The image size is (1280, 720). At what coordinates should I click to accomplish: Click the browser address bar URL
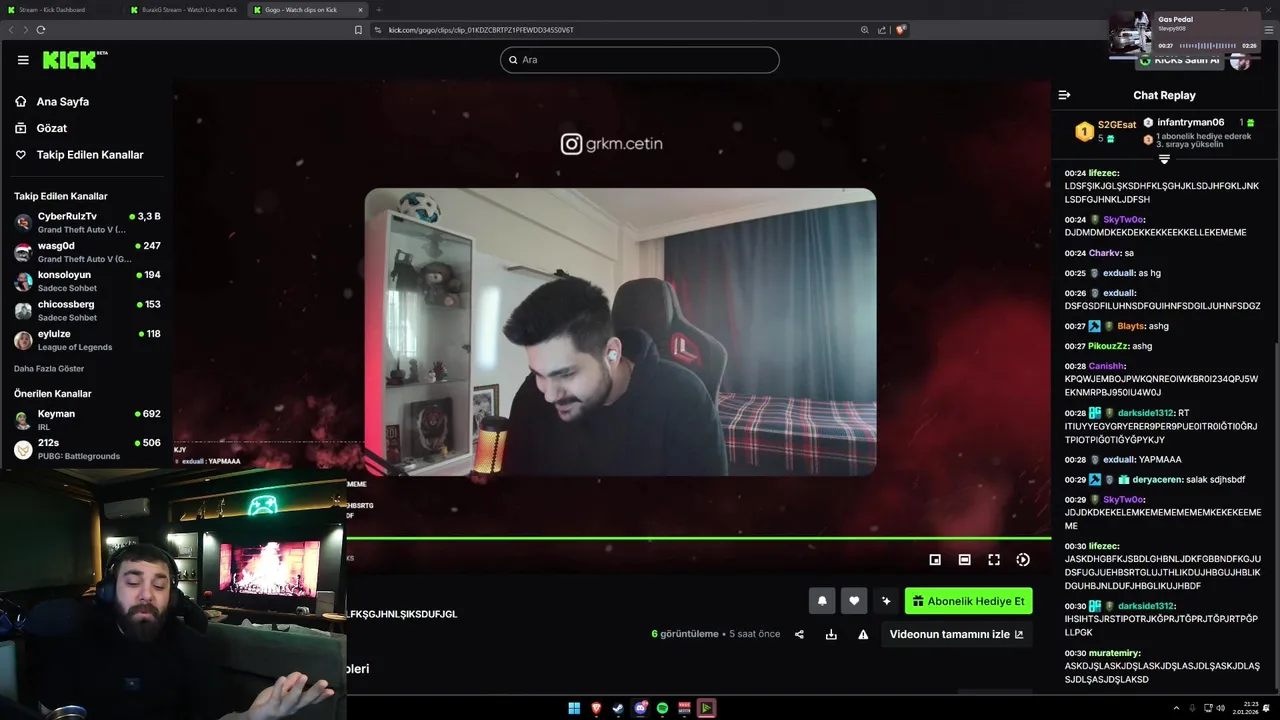[481, 30]
